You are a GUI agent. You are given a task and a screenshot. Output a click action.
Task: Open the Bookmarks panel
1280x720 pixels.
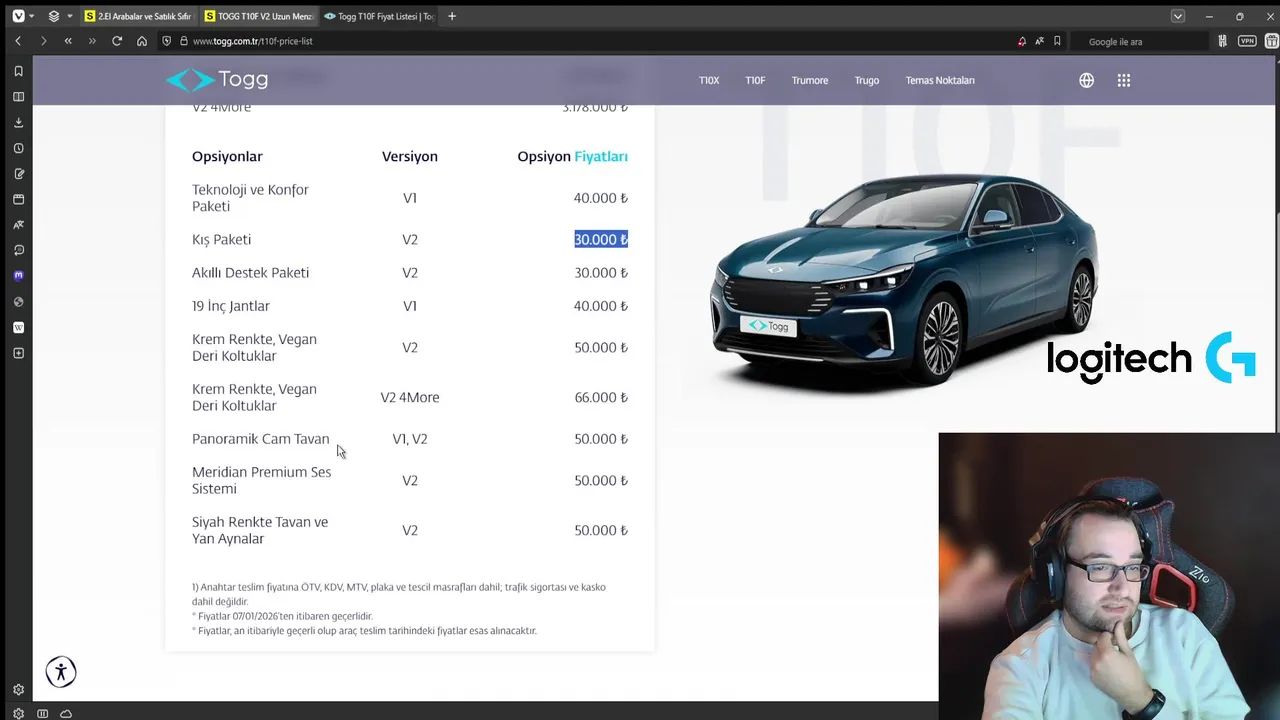18,71
